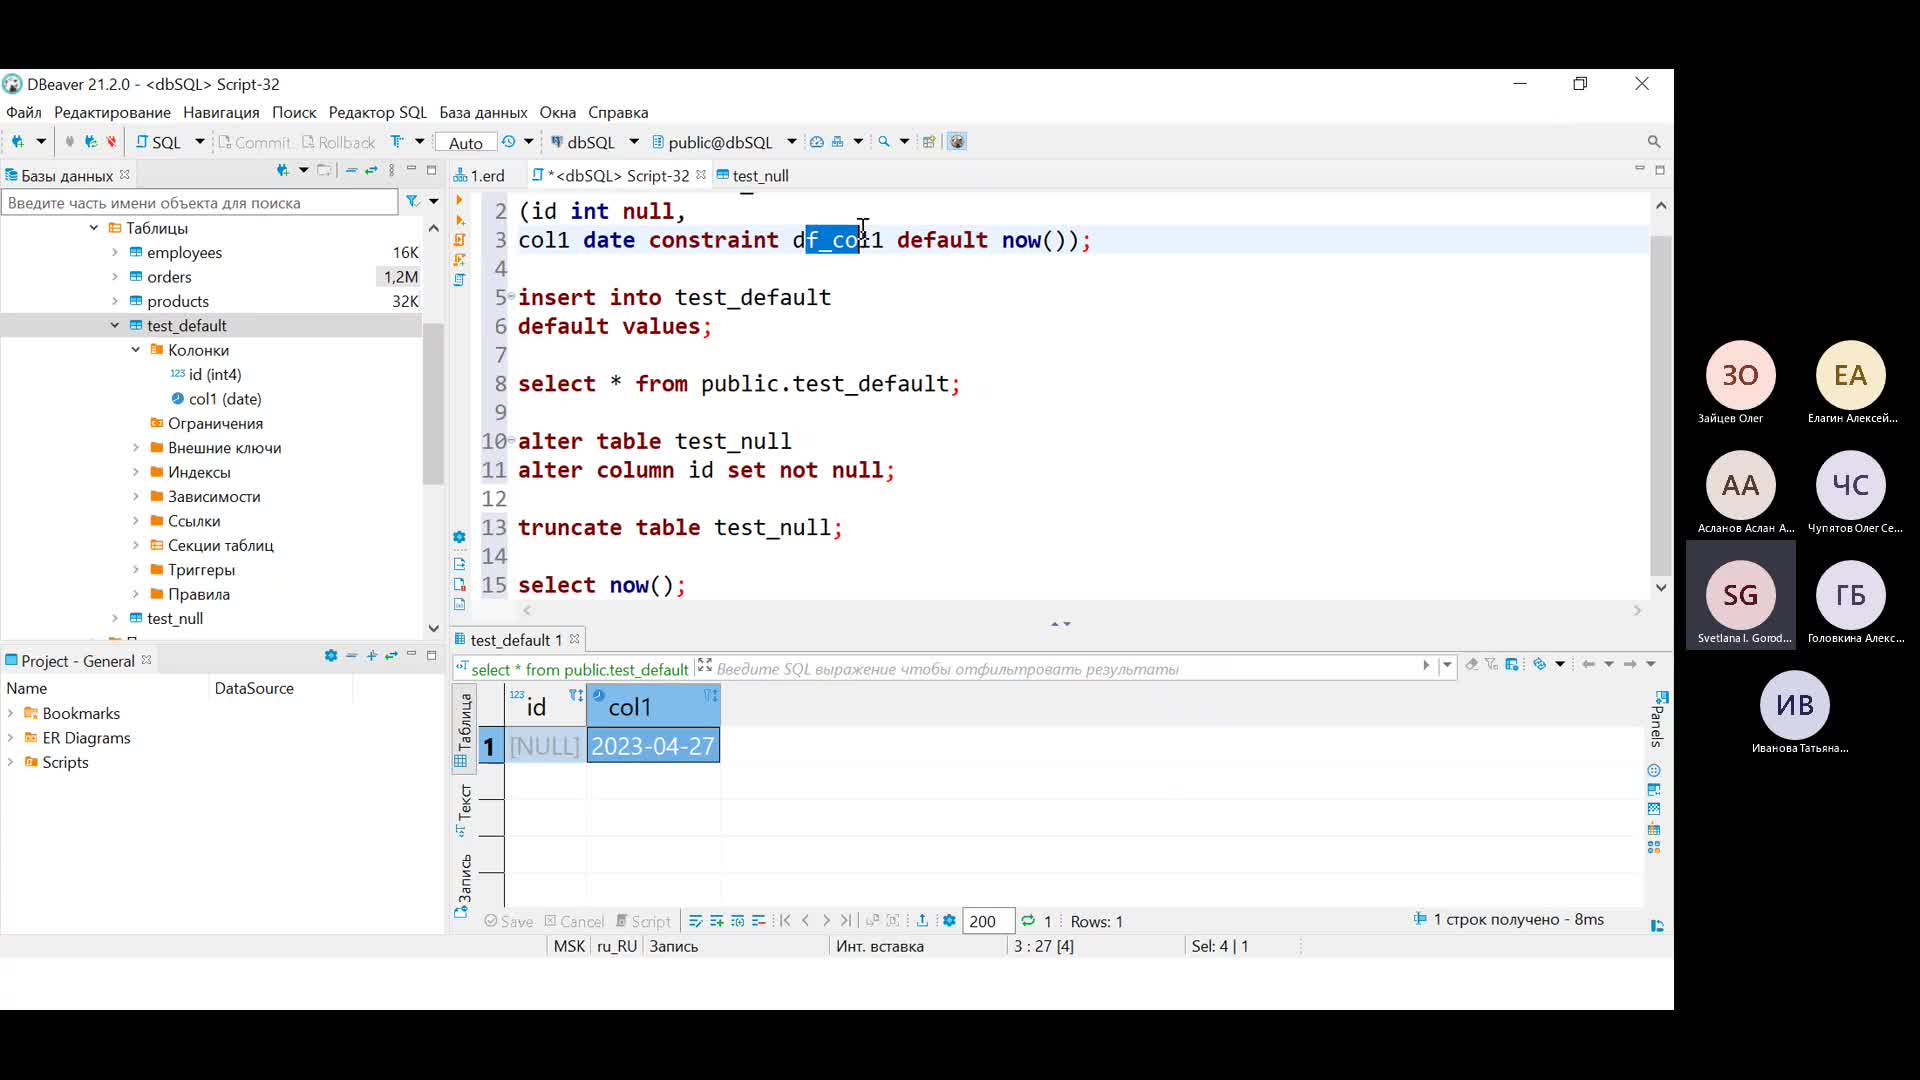The image size is (1920, 1080).
Task: Open the Panels toggle on results right side
Action: [x=1657, y=718]
